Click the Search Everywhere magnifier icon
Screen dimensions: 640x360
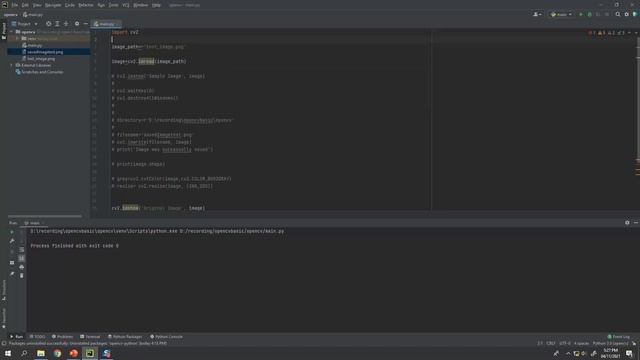pos(618,14)
